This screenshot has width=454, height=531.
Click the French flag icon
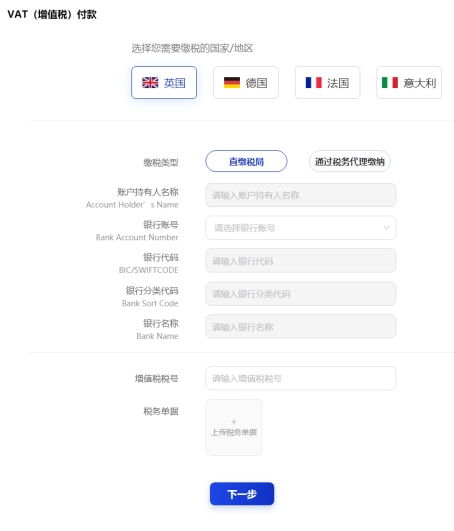314,83
